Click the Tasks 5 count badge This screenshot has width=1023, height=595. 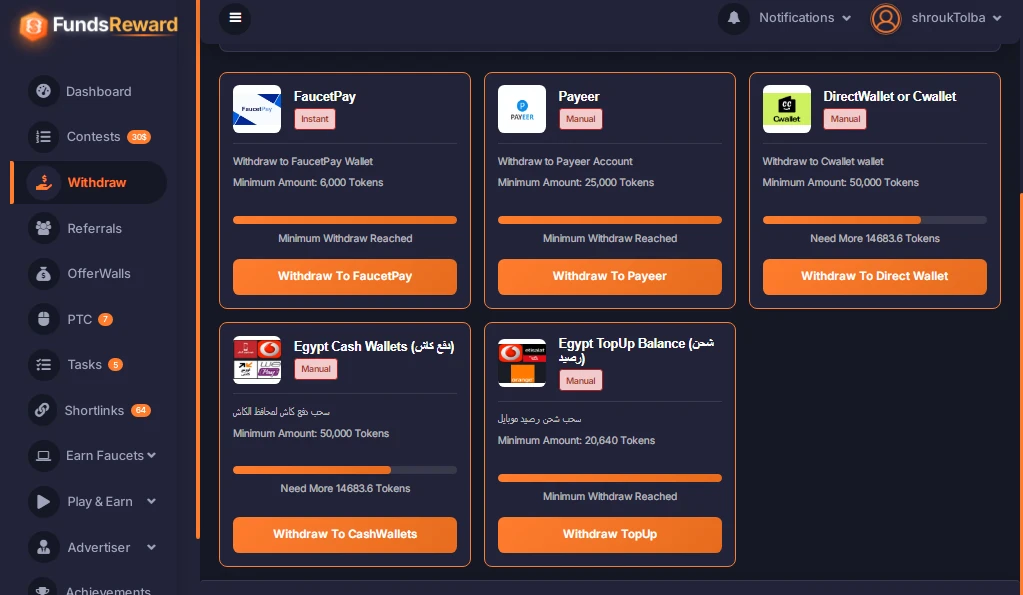click(x=115, y=365)
